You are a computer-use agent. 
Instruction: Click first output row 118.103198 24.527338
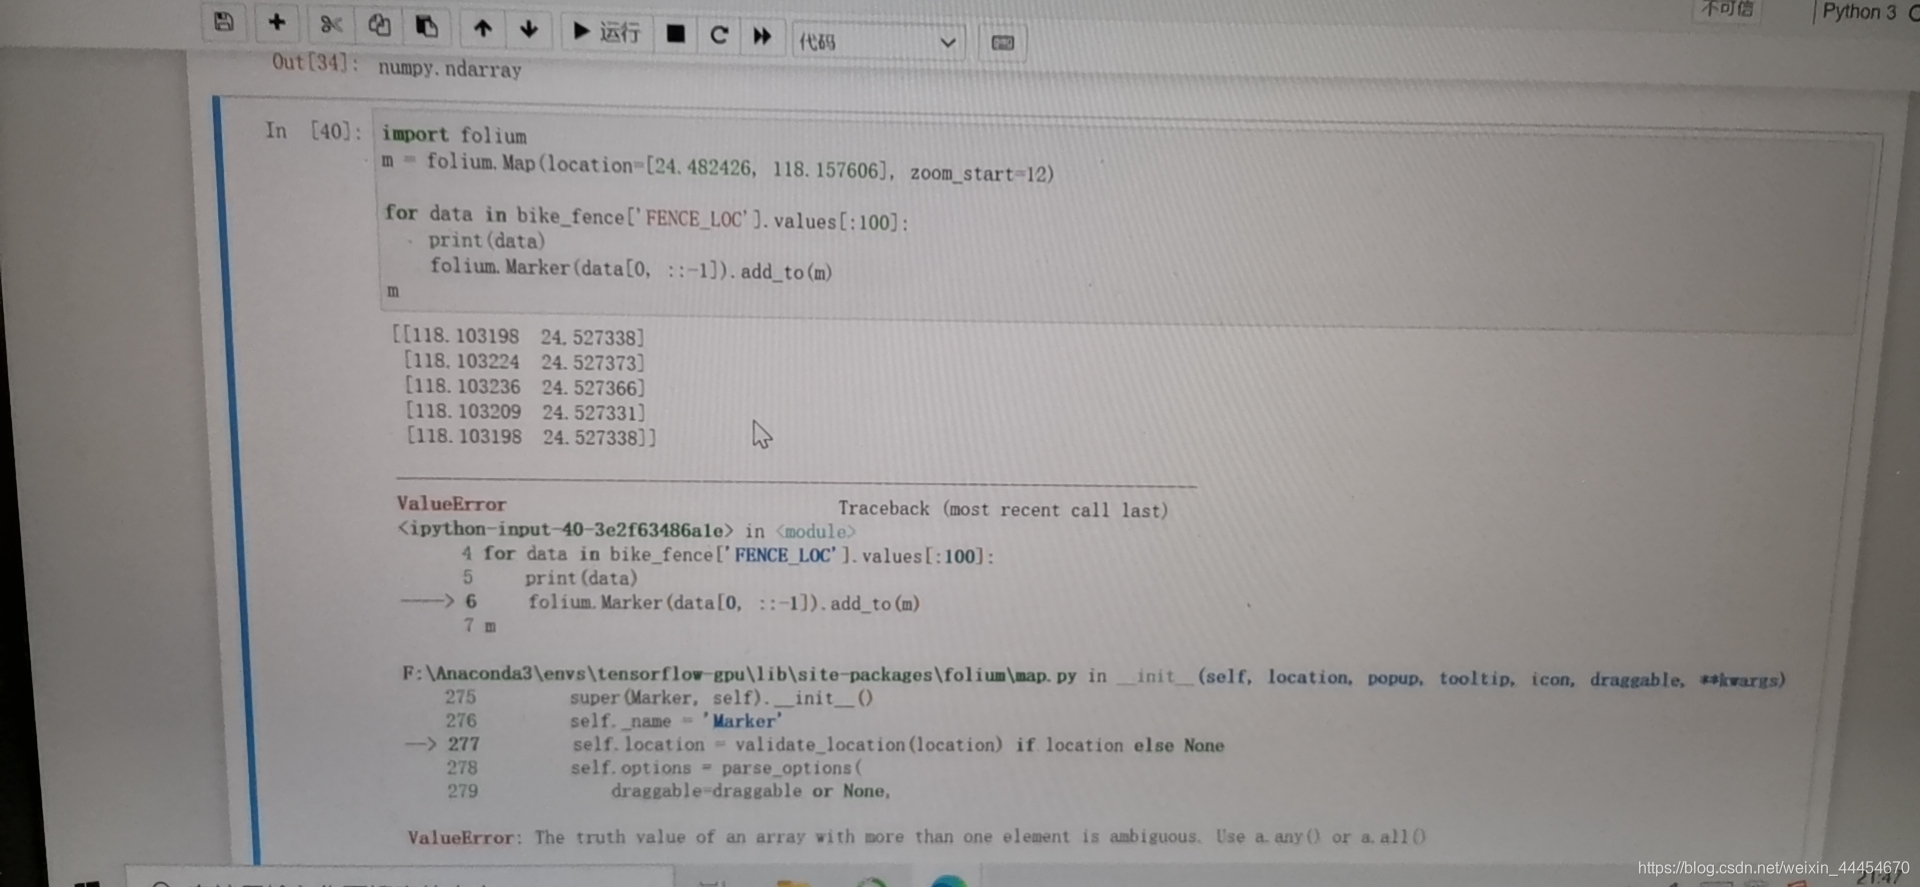tap(518, 337)
